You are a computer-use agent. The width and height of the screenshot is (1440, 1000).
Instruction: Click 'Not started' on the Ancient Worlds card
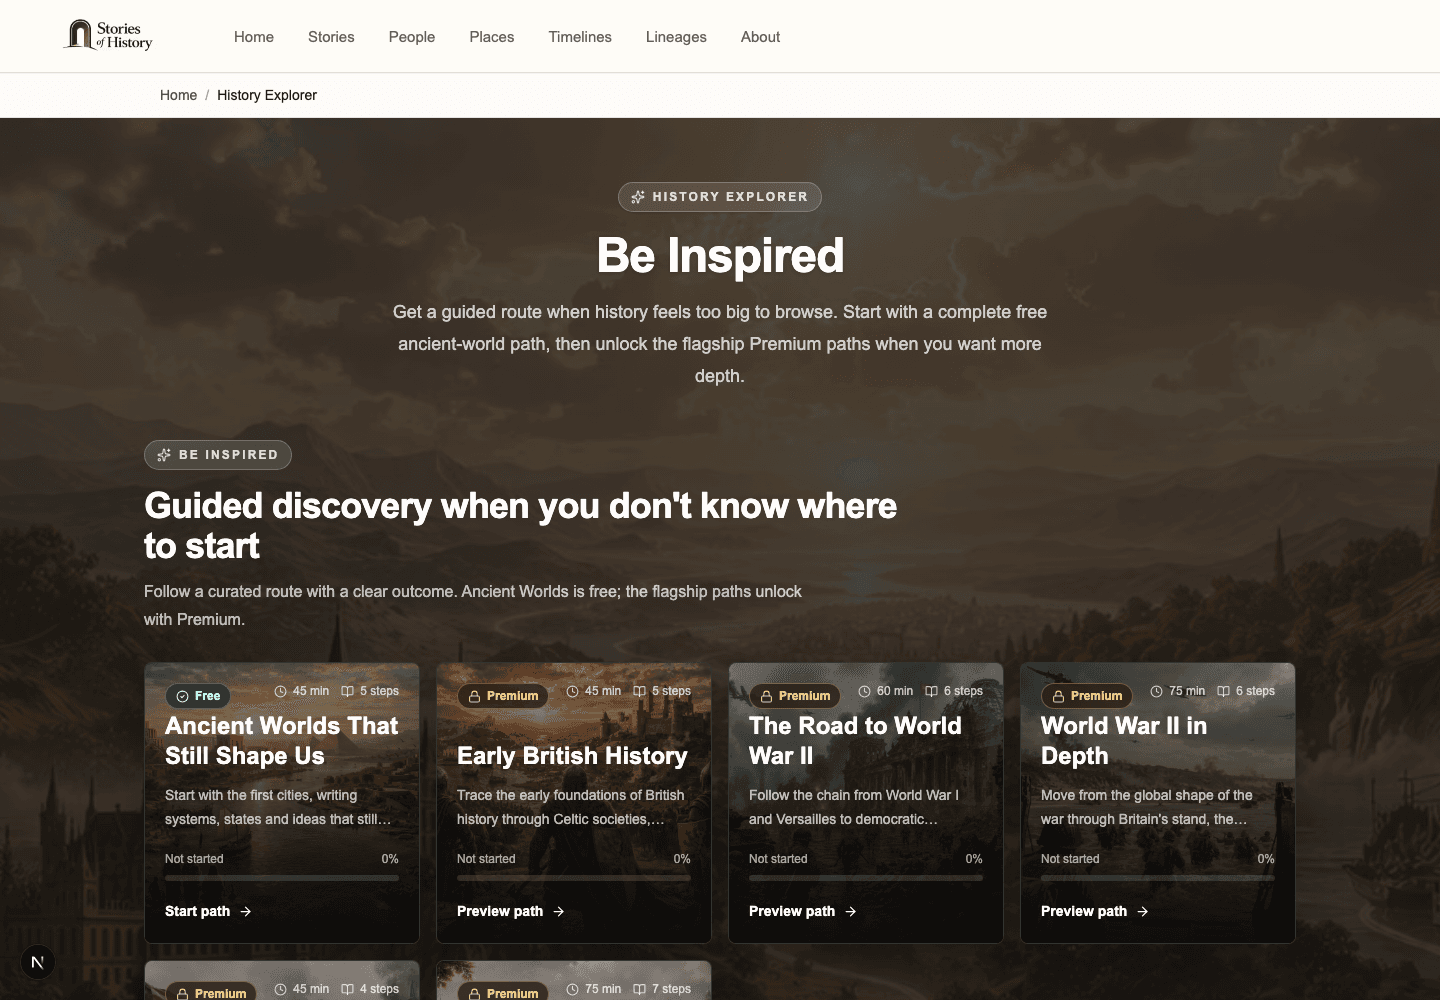(x=194, y=859)
